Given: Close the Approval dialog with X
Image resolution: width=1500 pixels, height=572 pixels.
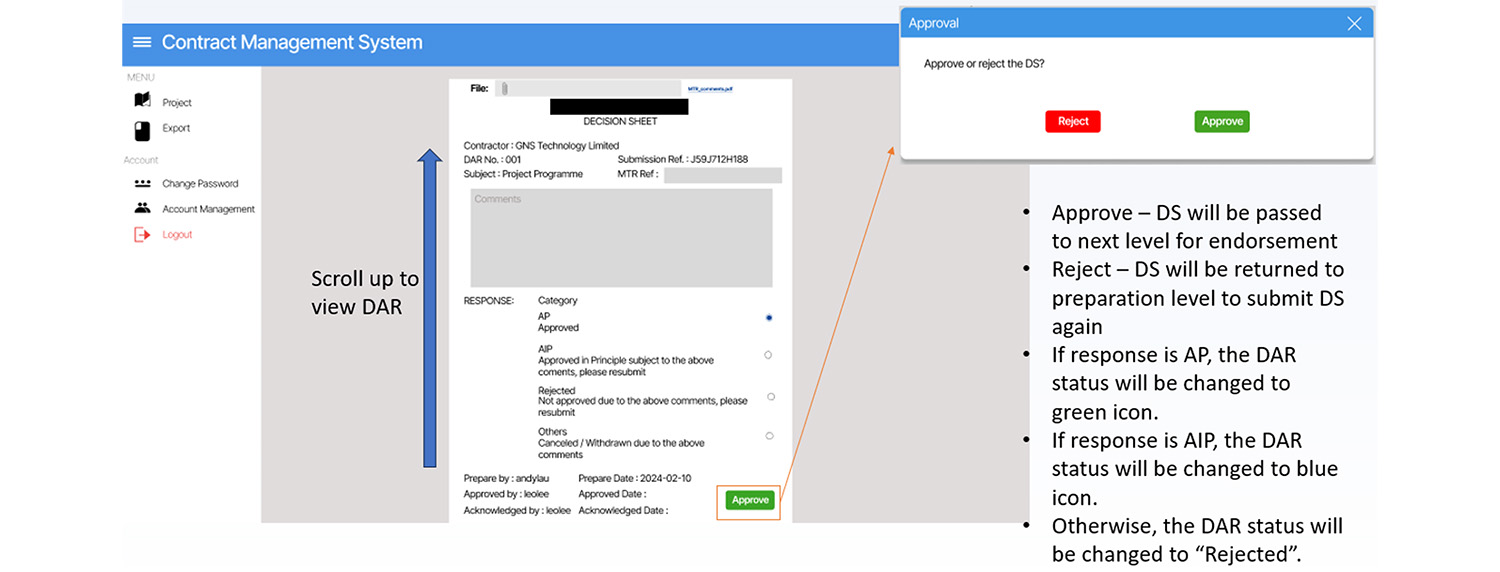Looking at the screenshot, I should (1354, 24).
